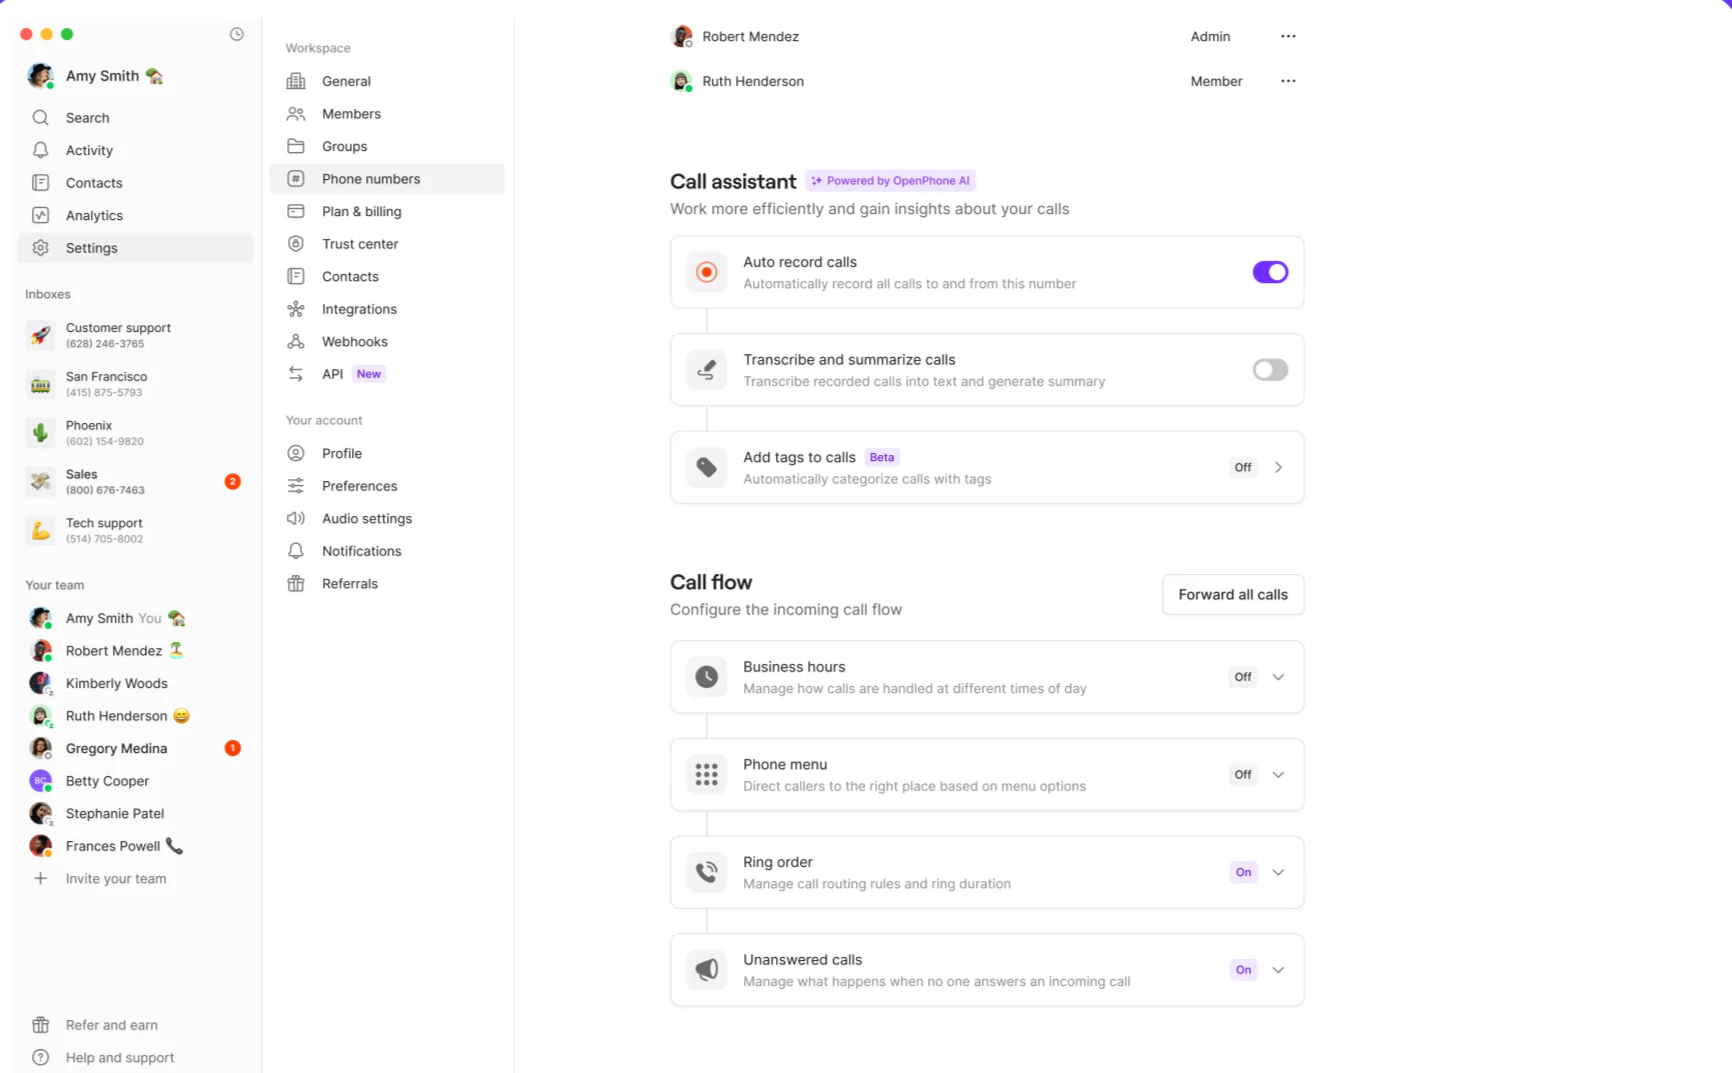Click the Unanswered calls megaphone icon

tap(707, 970)
